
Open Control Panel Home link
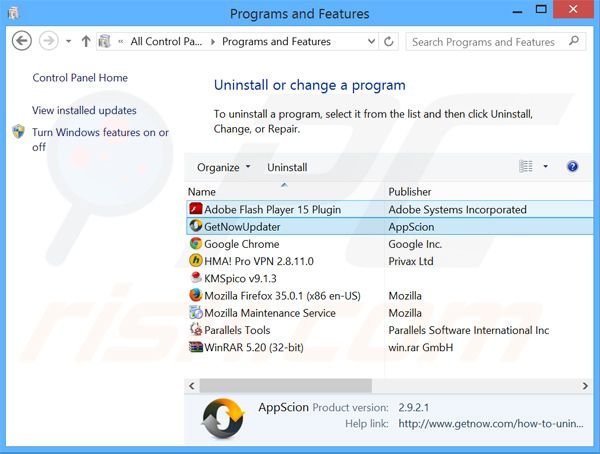(x=80, y=78)
